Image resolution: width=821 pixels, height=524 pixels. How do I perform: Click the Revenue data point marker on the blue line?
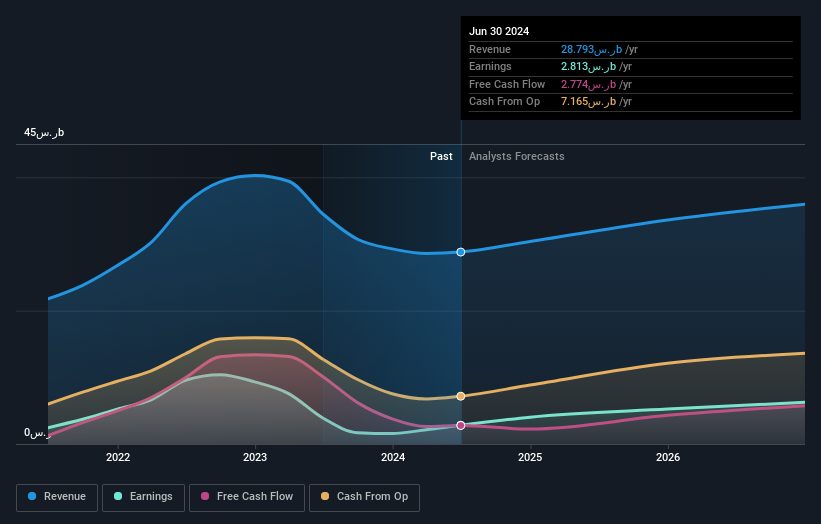point(461,252)
